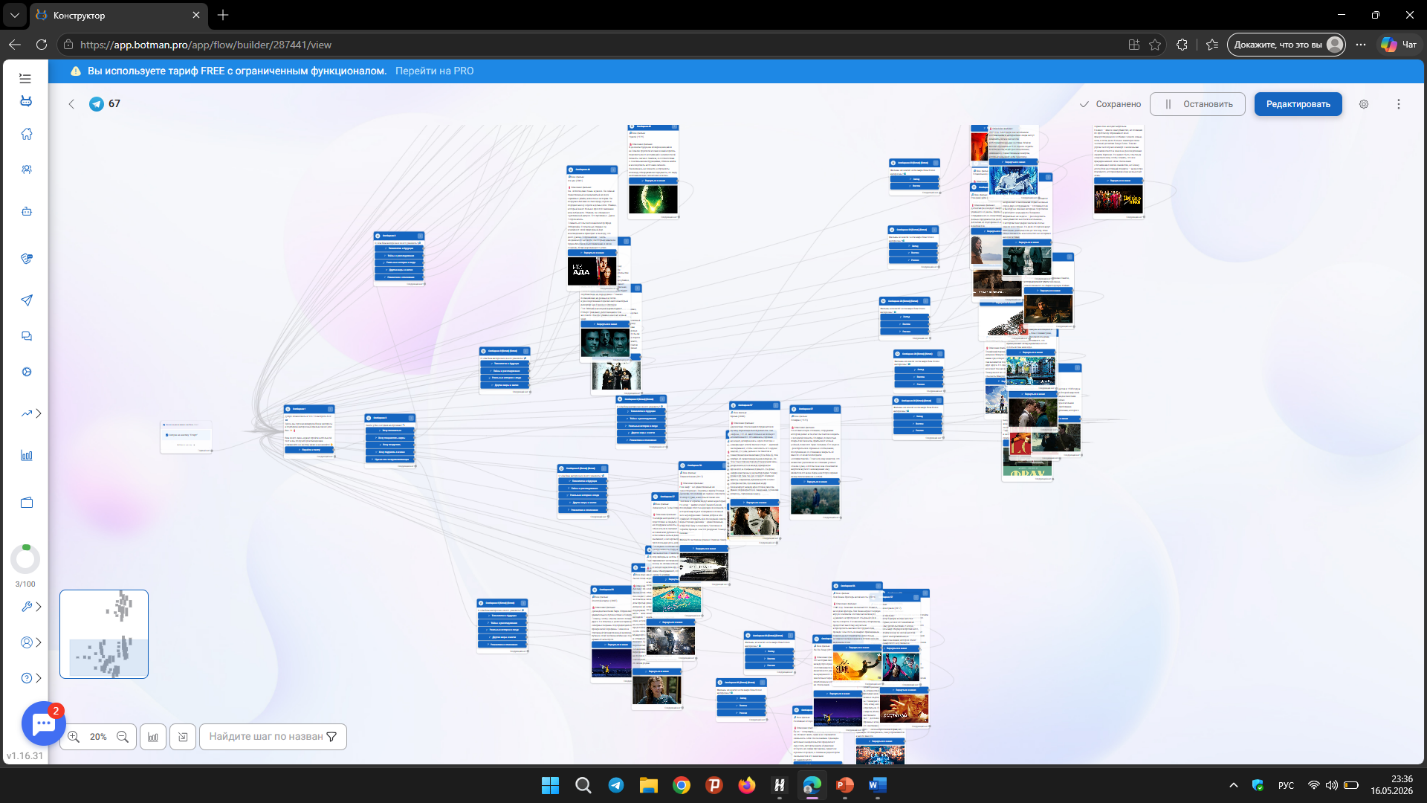Follow the Перейти на PRO link
This screenshot has height=803, width=1427.
(434, 71)
